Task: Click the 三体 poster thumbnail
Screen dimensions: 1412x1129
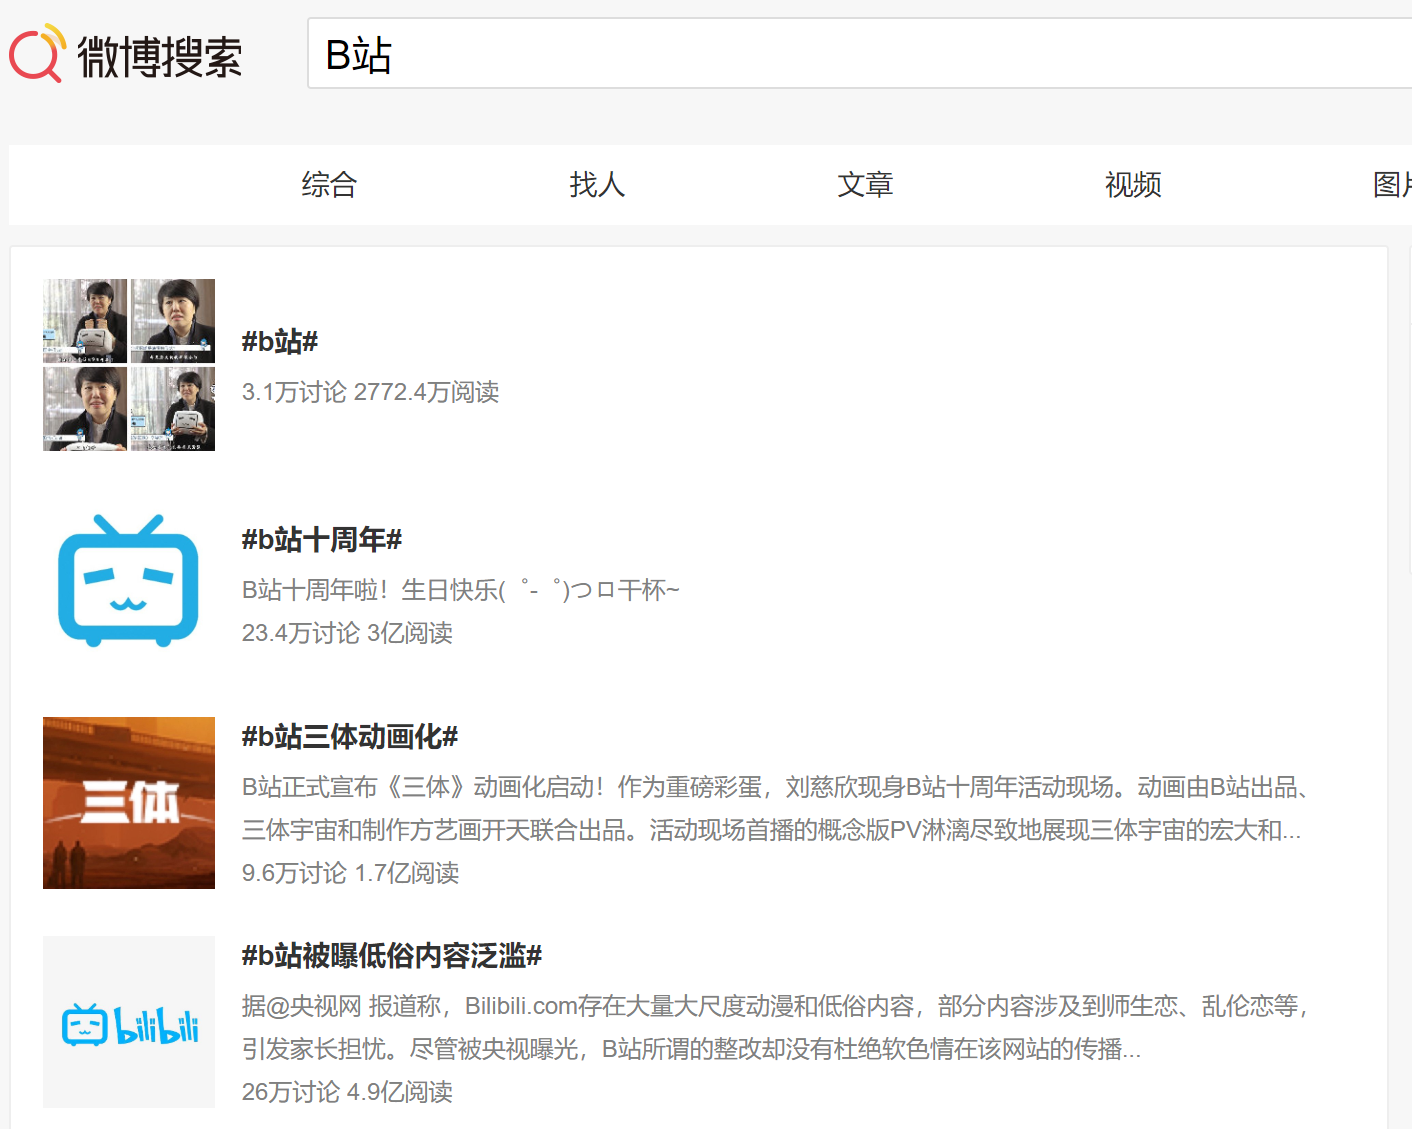Action: (129, 803)
